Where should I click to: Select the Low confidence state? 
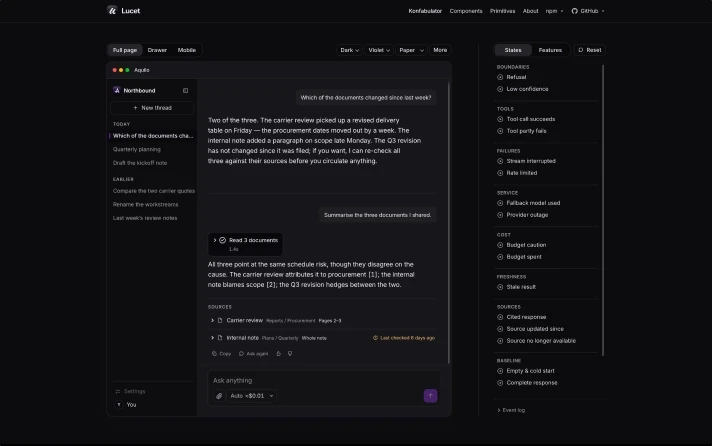[x=523, y=89]
